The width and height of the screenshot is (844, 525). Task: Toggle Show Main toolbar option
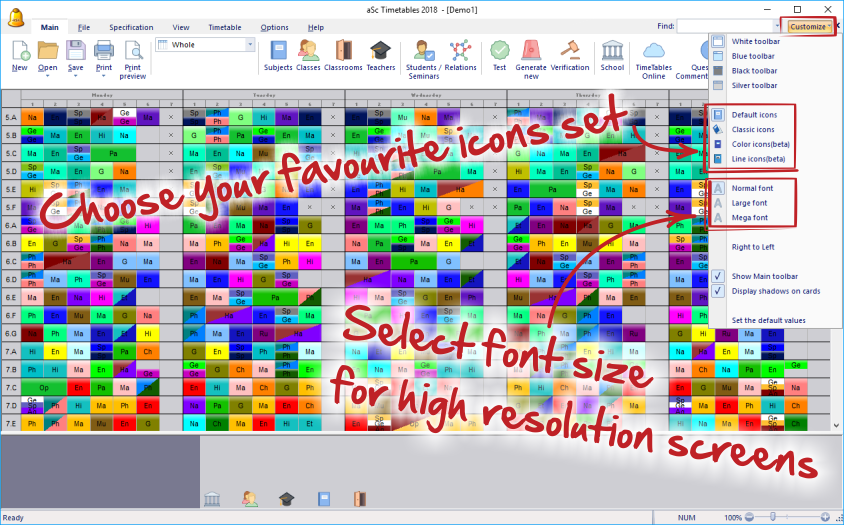pos(764,276)
